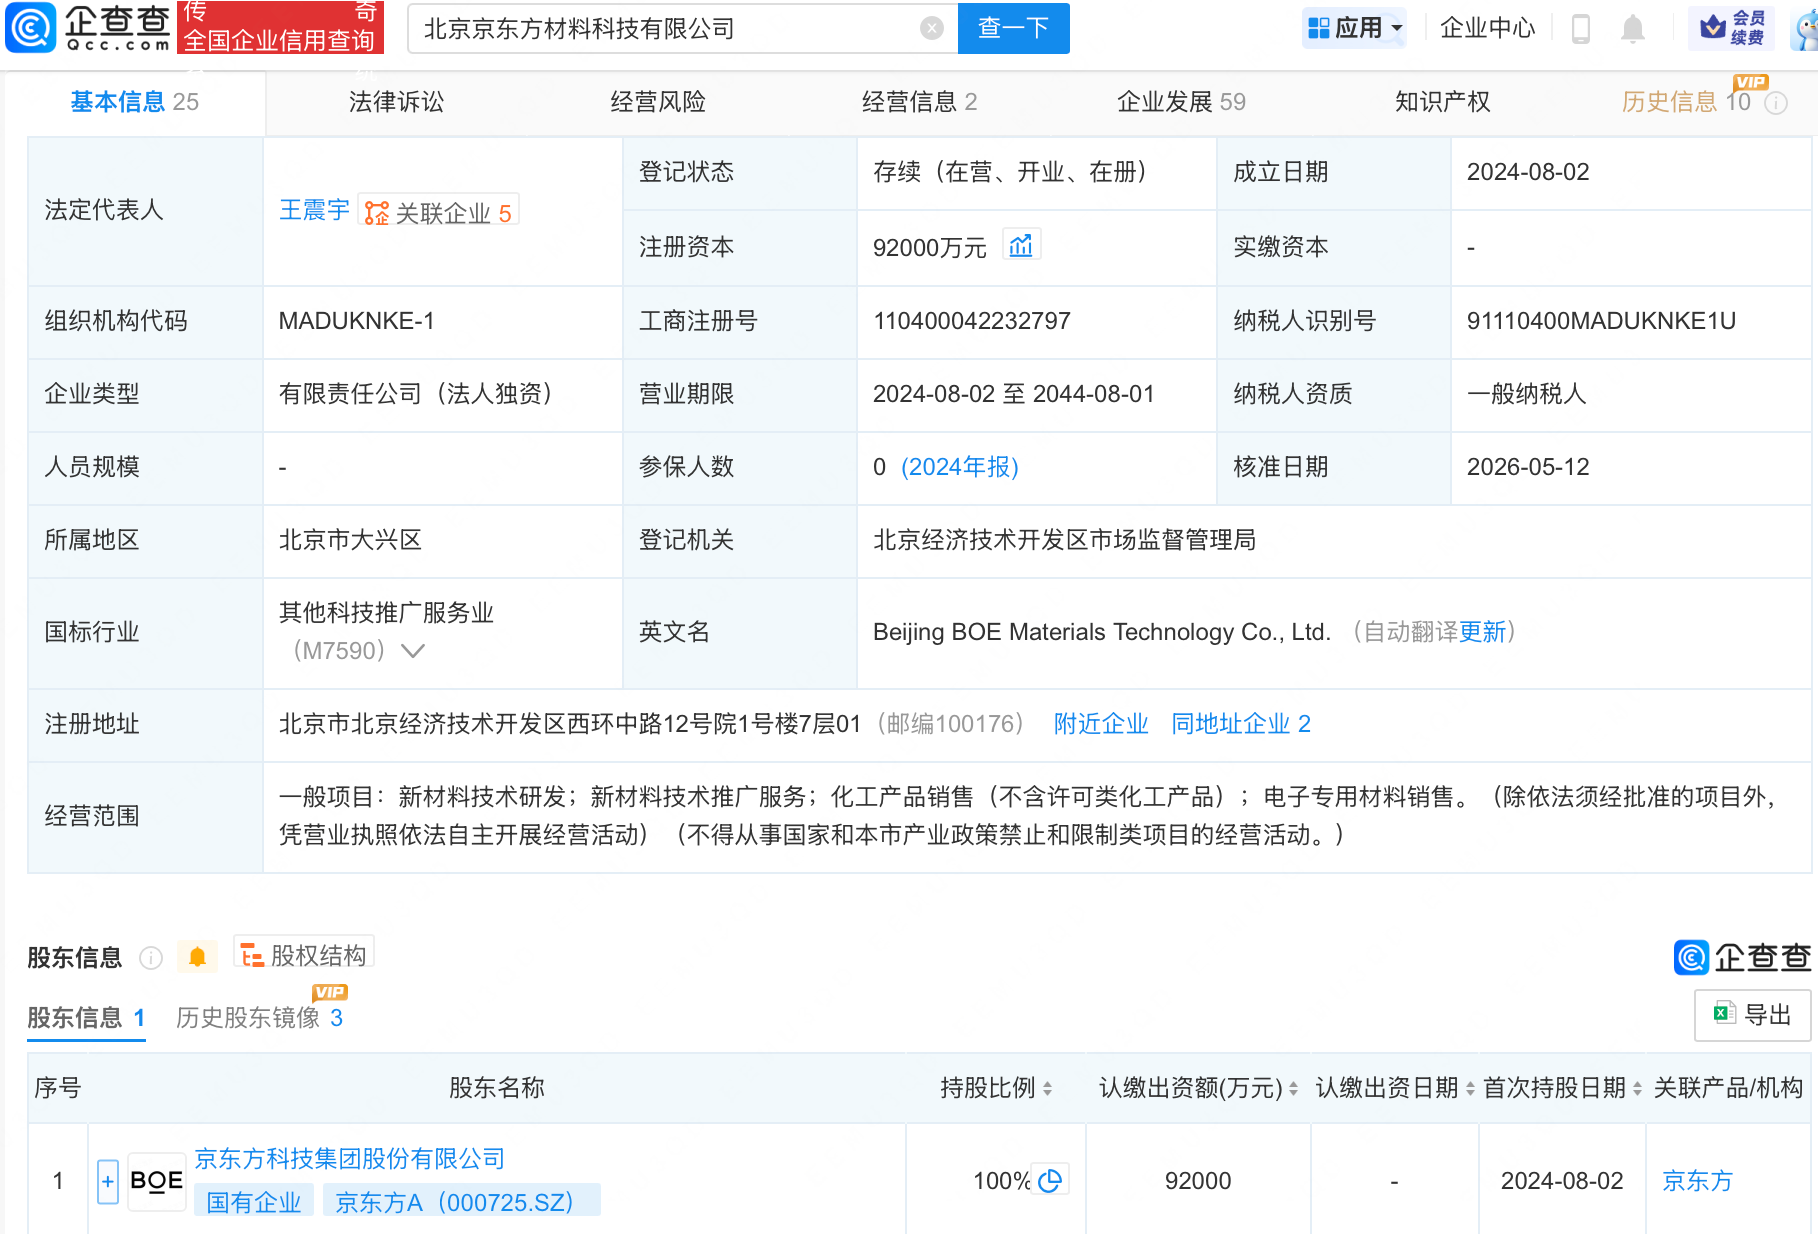Switch to the 企业发展 tab
Image resolution: width=1818 pixels, height=1234 pixels.
click(x=1181, y=102)
